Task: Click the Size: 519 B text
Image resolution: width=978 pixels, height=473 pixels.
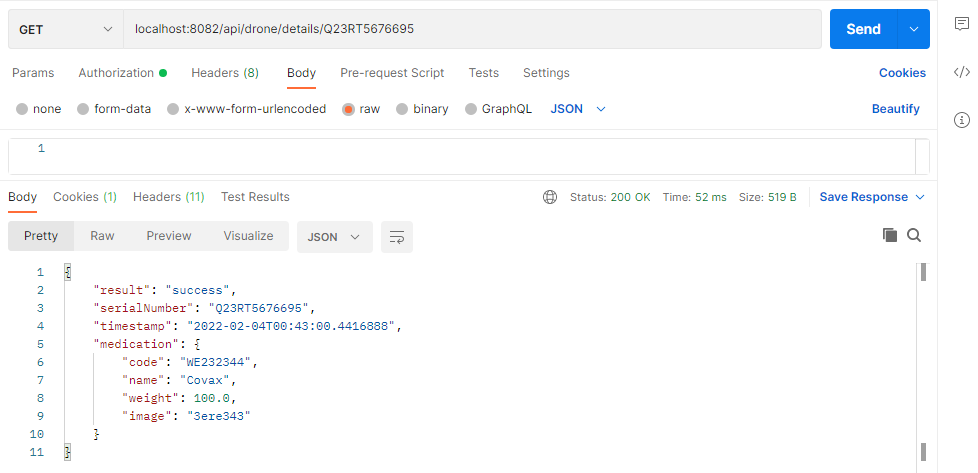Action: (767, 197)
